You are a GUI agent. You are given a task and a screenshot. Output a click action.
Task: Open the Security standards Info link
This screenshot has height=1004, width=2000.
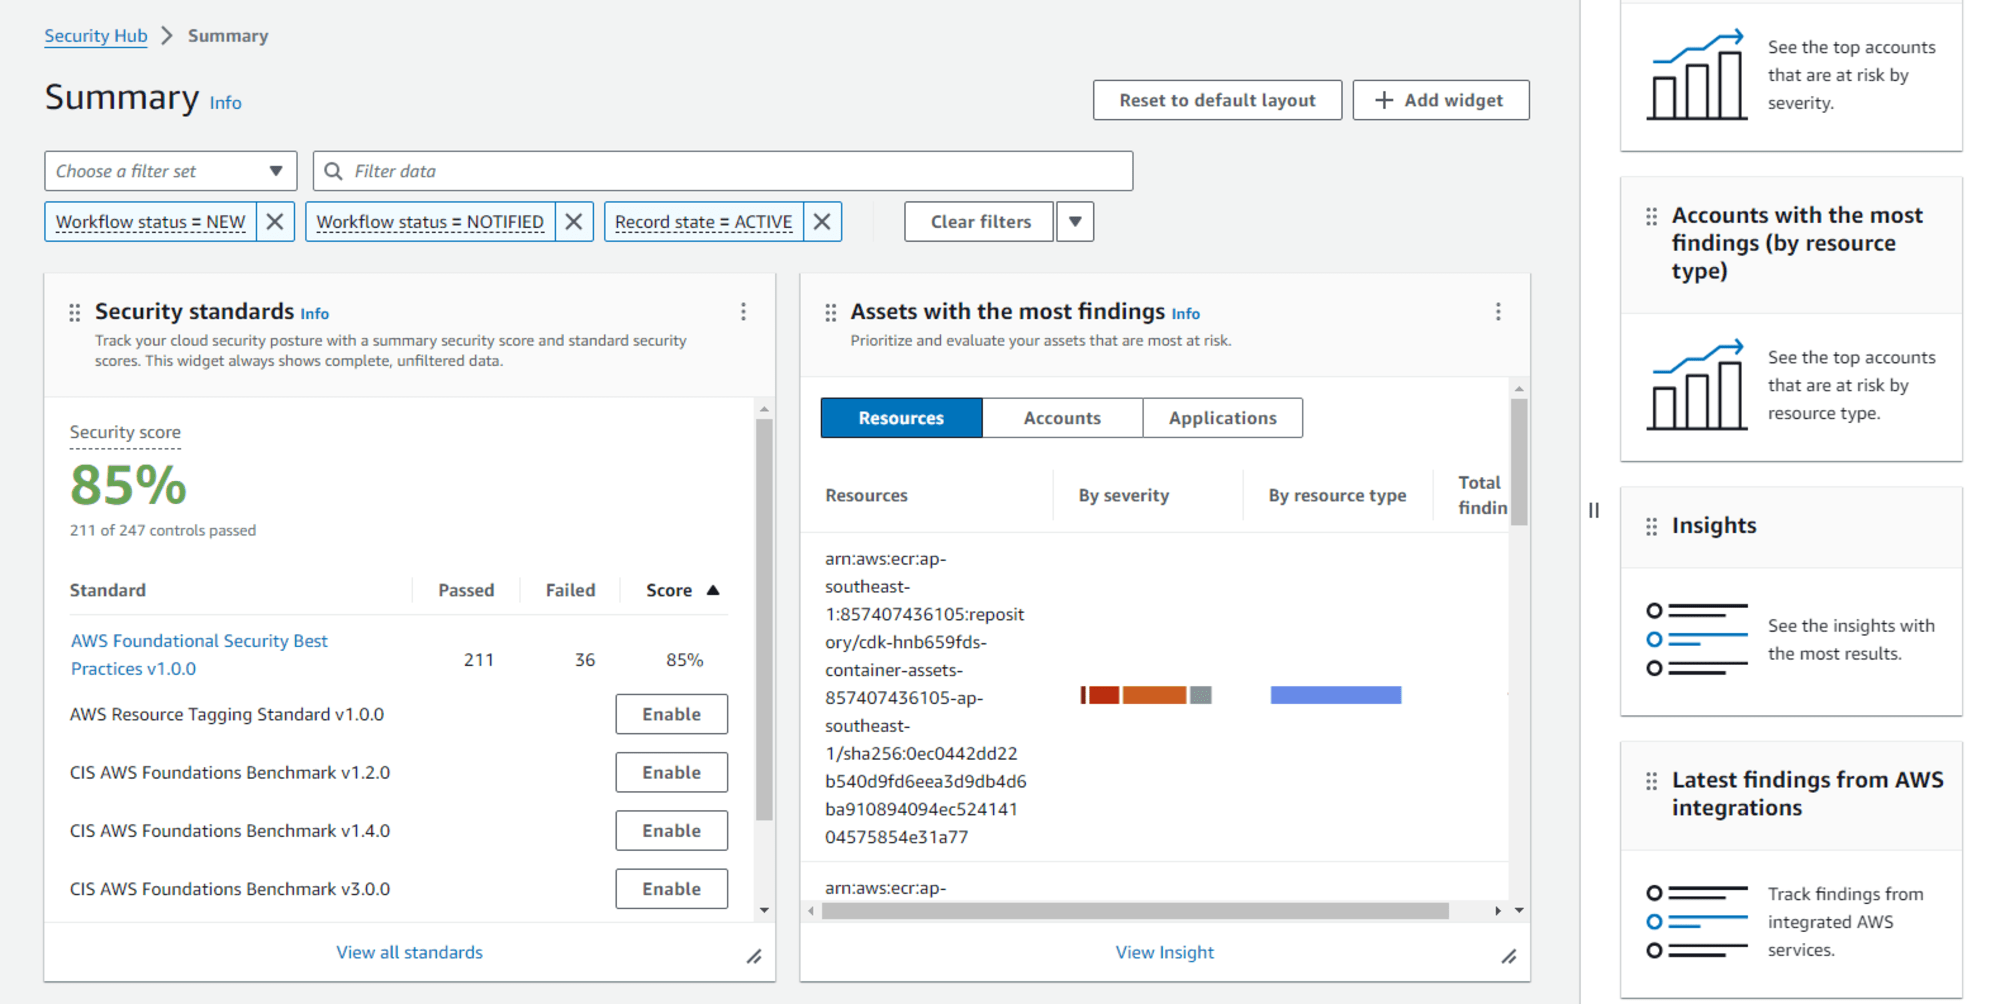[315, 314]
